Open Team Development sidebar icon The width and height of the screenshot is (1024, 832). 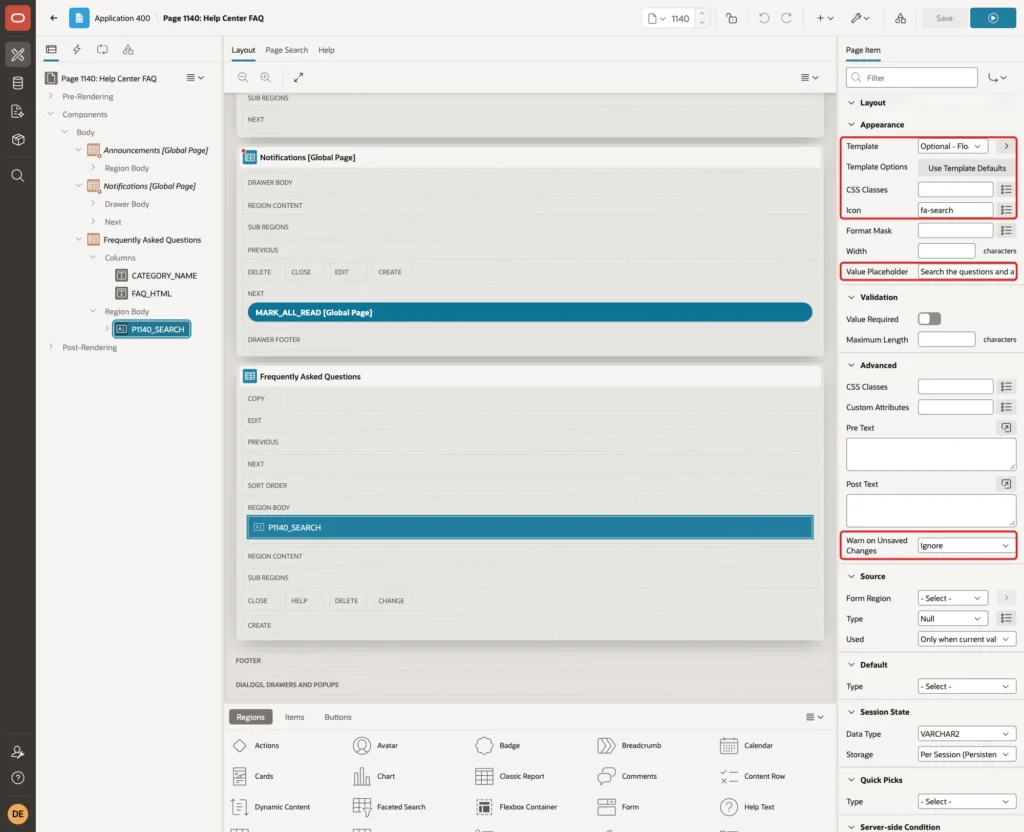click(x=18, y=112)
